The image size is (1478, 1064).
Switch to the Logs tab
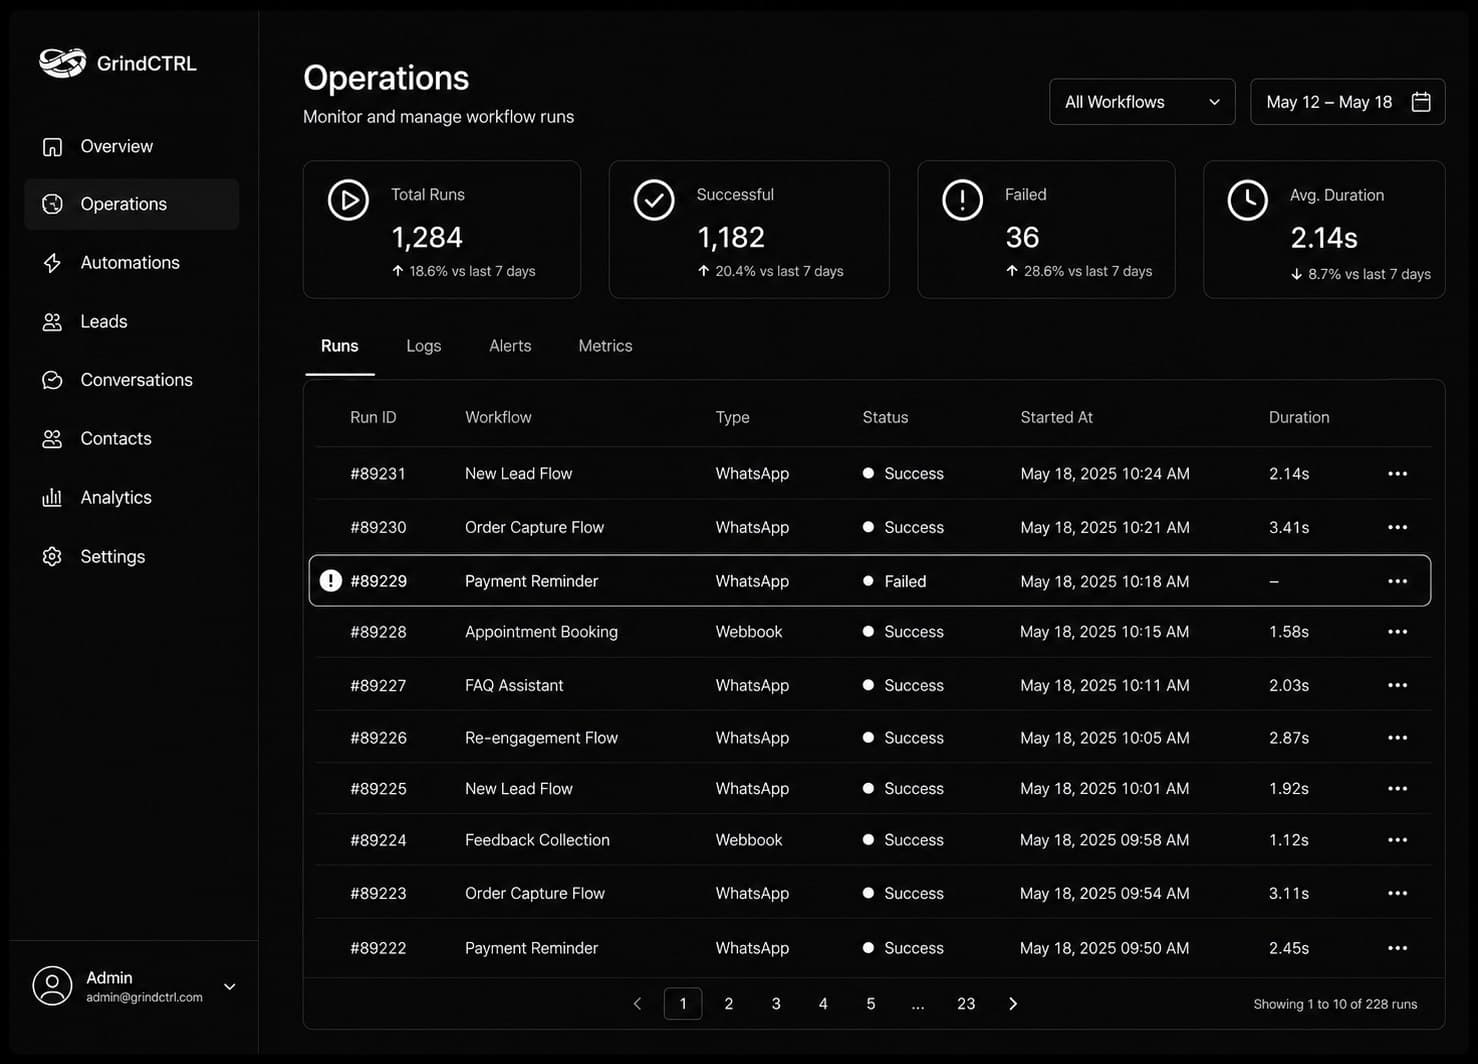coord(424,346)
